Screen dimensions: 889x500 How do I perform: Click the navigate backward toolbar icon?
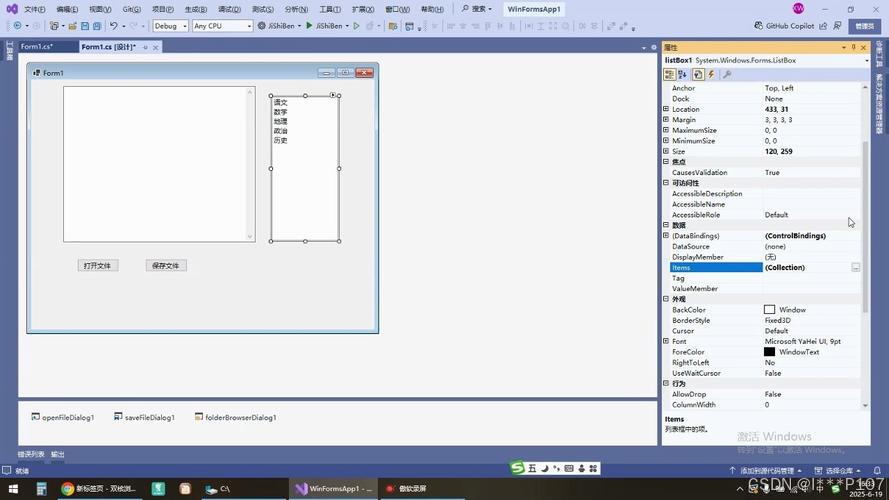18,26
